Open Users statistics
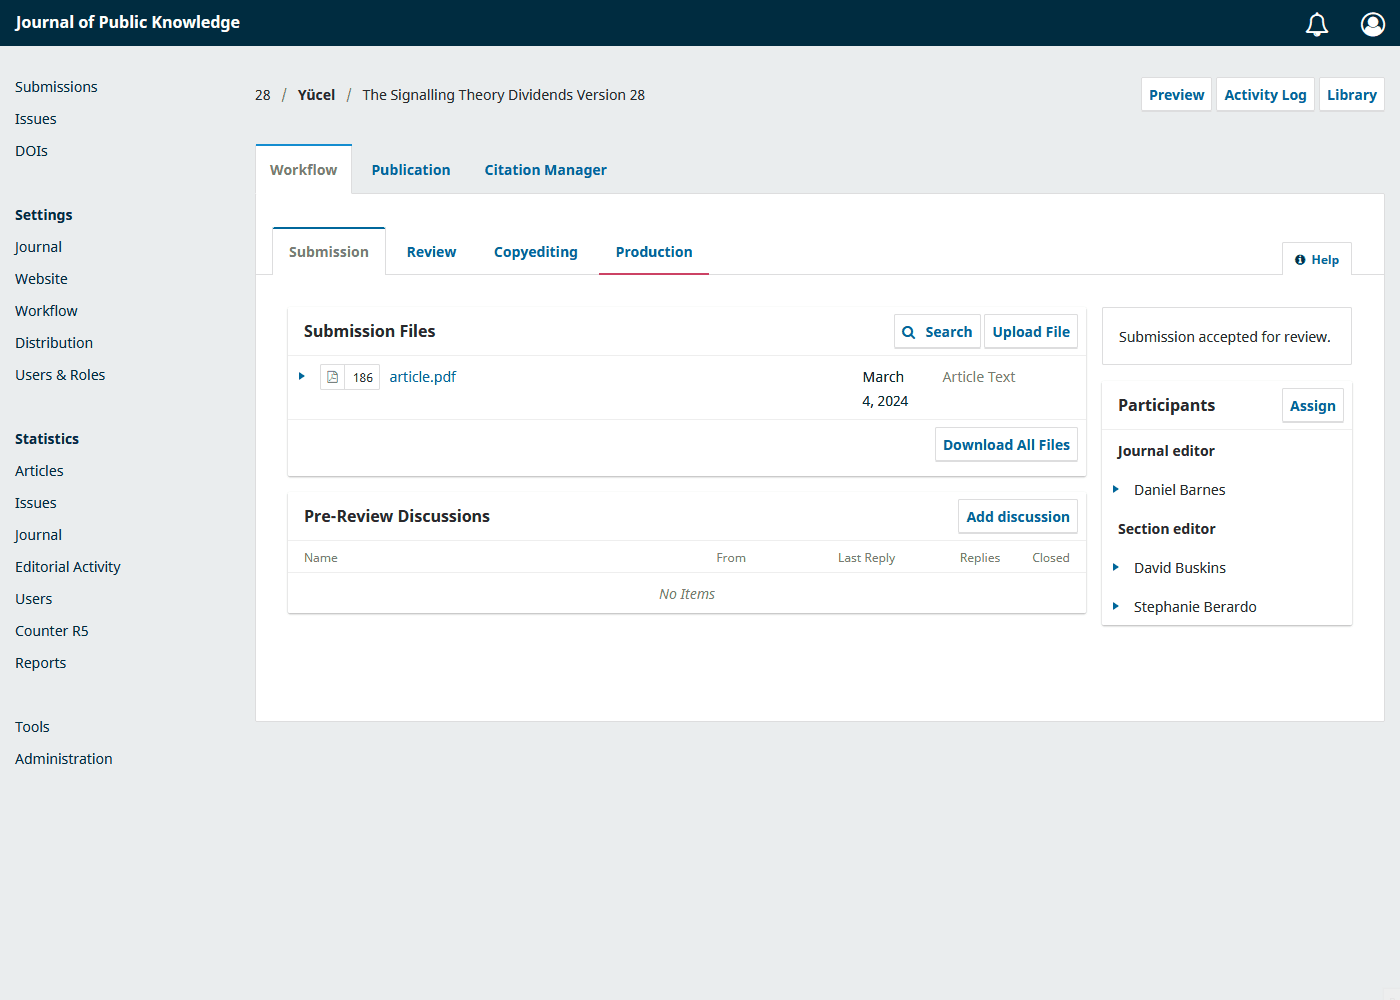Viewport: 1400px width, 1000px height. 34,599
